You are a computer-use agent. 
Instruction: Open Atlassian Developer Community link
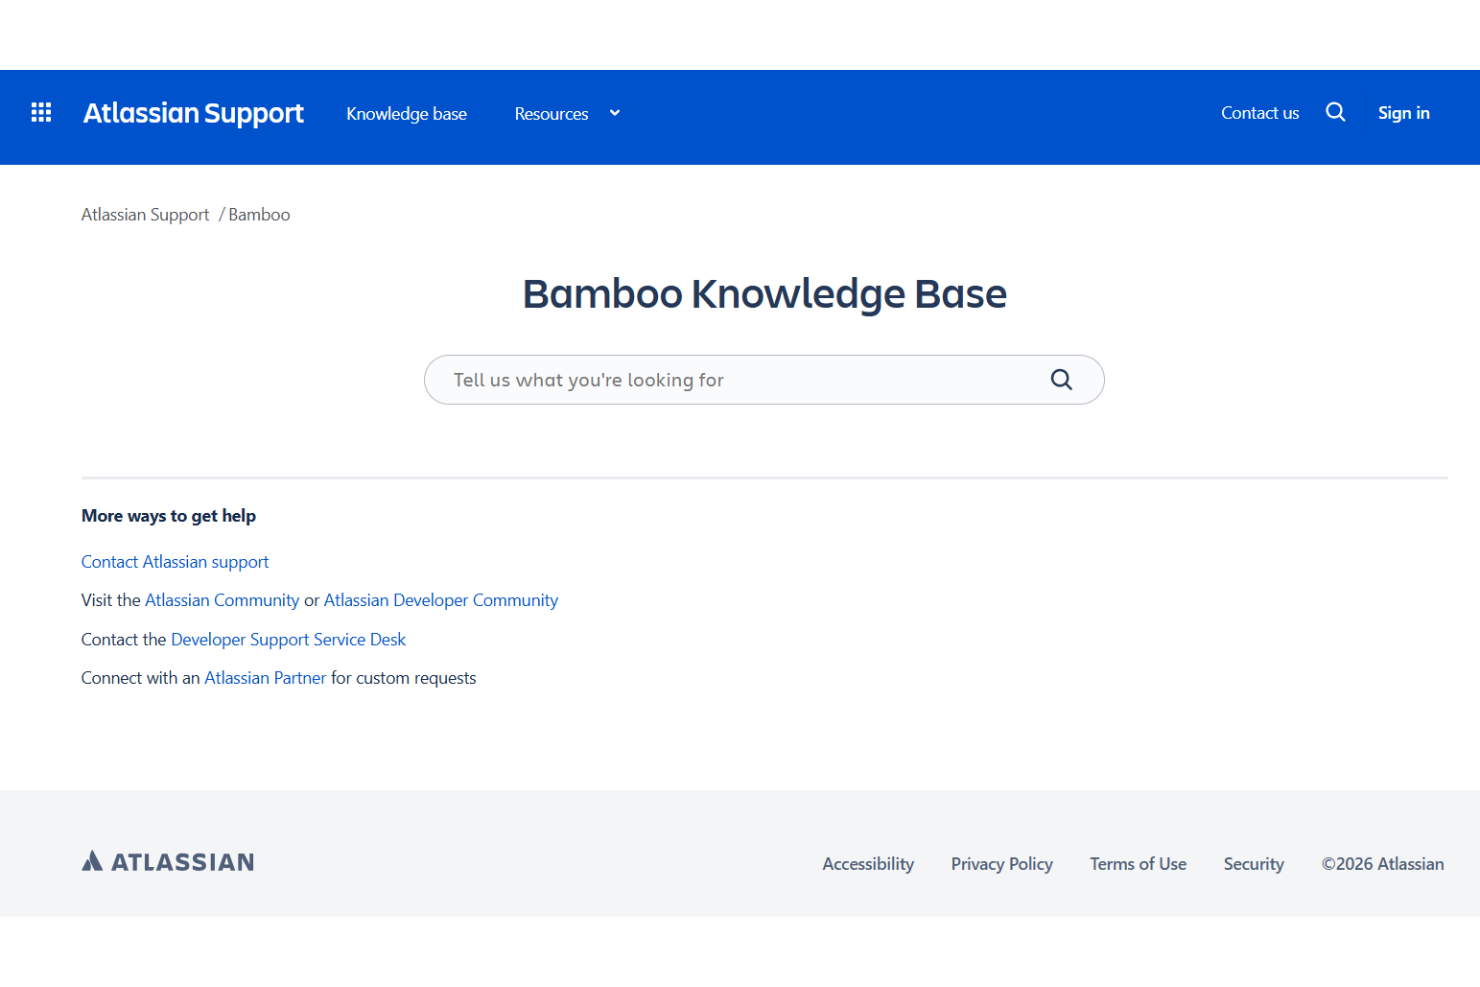click(441, 600)
